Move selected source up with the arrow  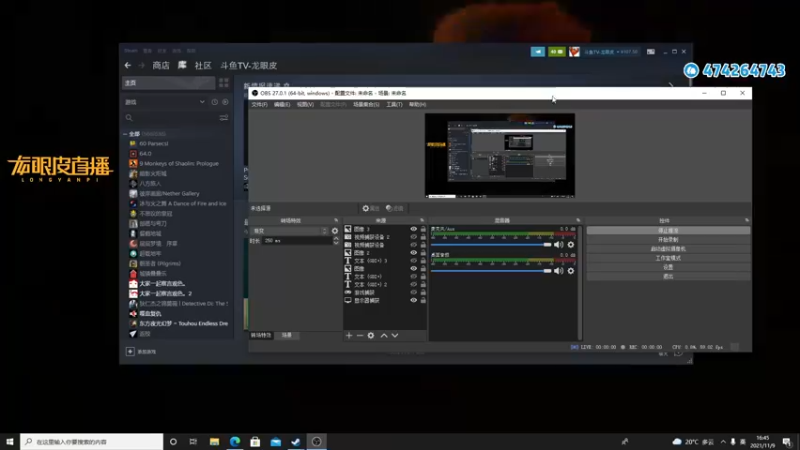click(384, 335)
